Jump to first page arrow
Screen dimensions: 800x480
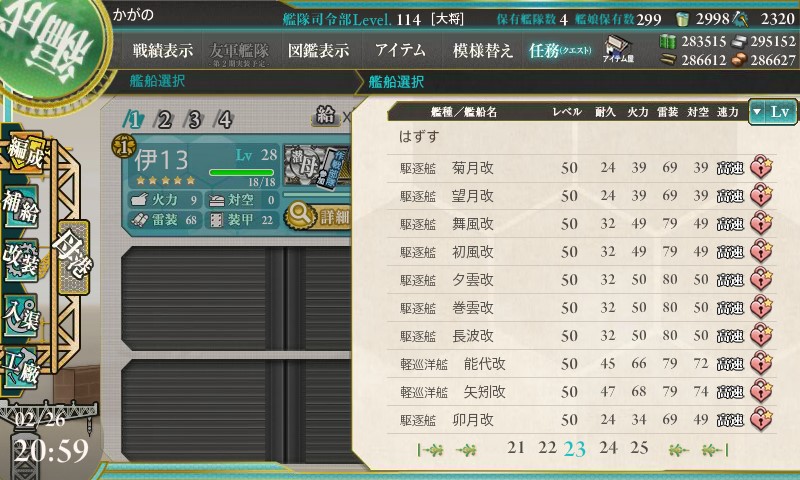click(x=431, y=450)
